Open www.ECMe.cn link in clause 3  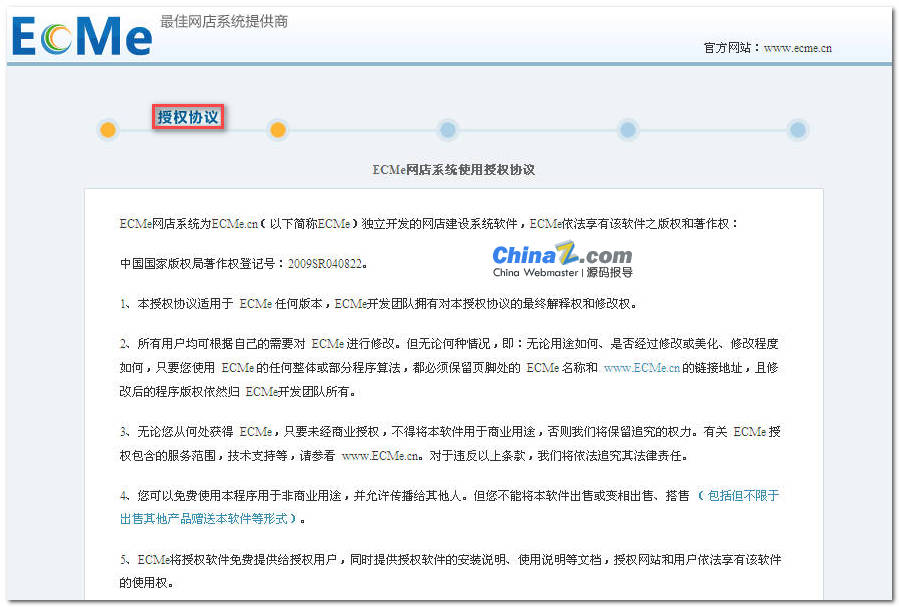coord(380,456)
